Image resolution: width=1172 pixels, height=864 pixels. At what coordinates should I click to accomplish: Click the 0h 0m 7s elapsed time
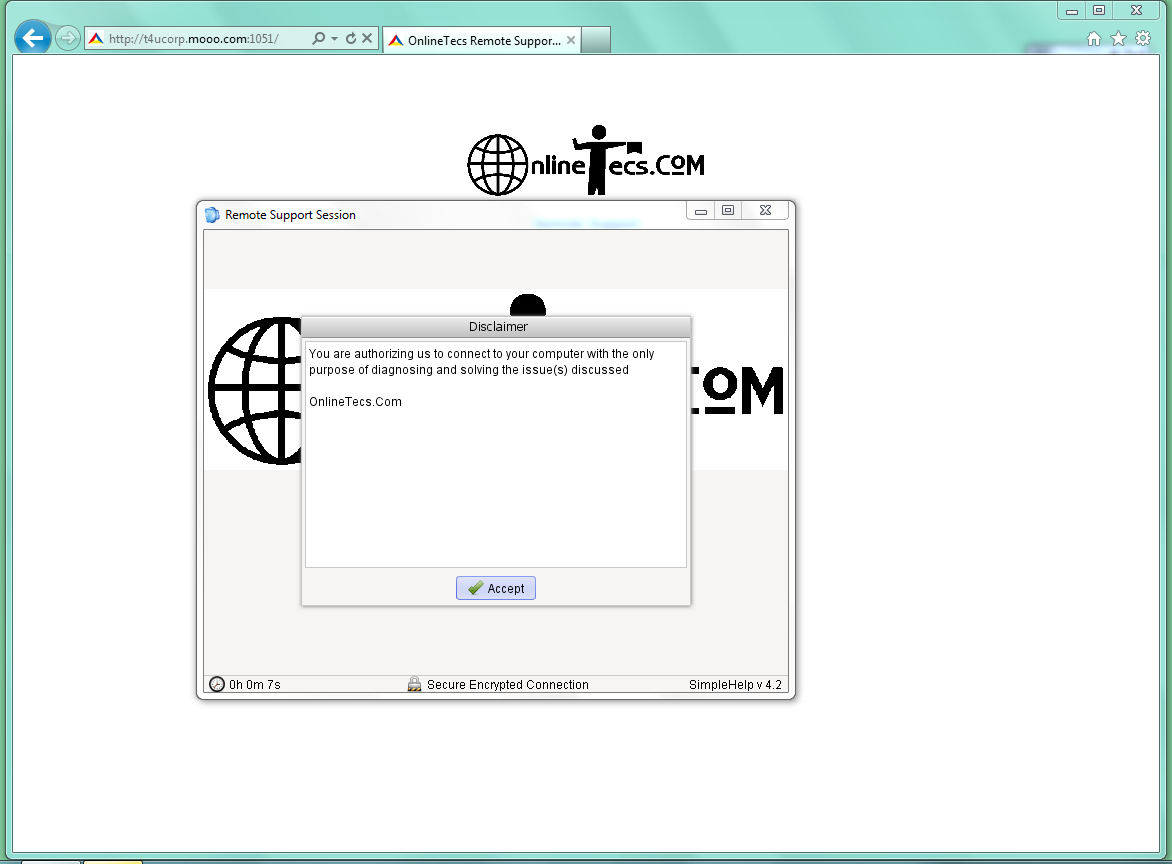[x=255, y=685]
